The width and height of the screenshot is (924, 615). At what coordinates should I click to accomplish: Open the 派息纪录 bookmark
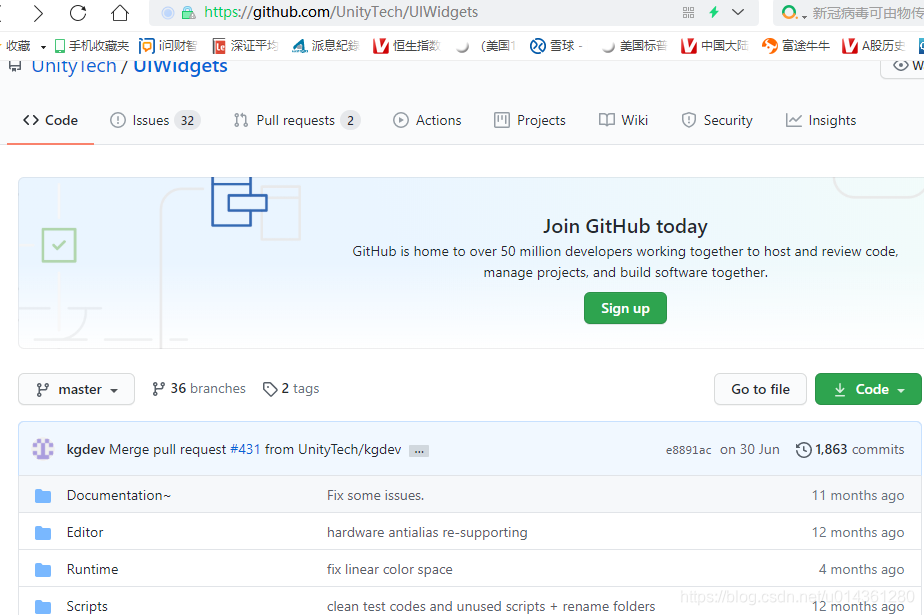click(325, 46)
